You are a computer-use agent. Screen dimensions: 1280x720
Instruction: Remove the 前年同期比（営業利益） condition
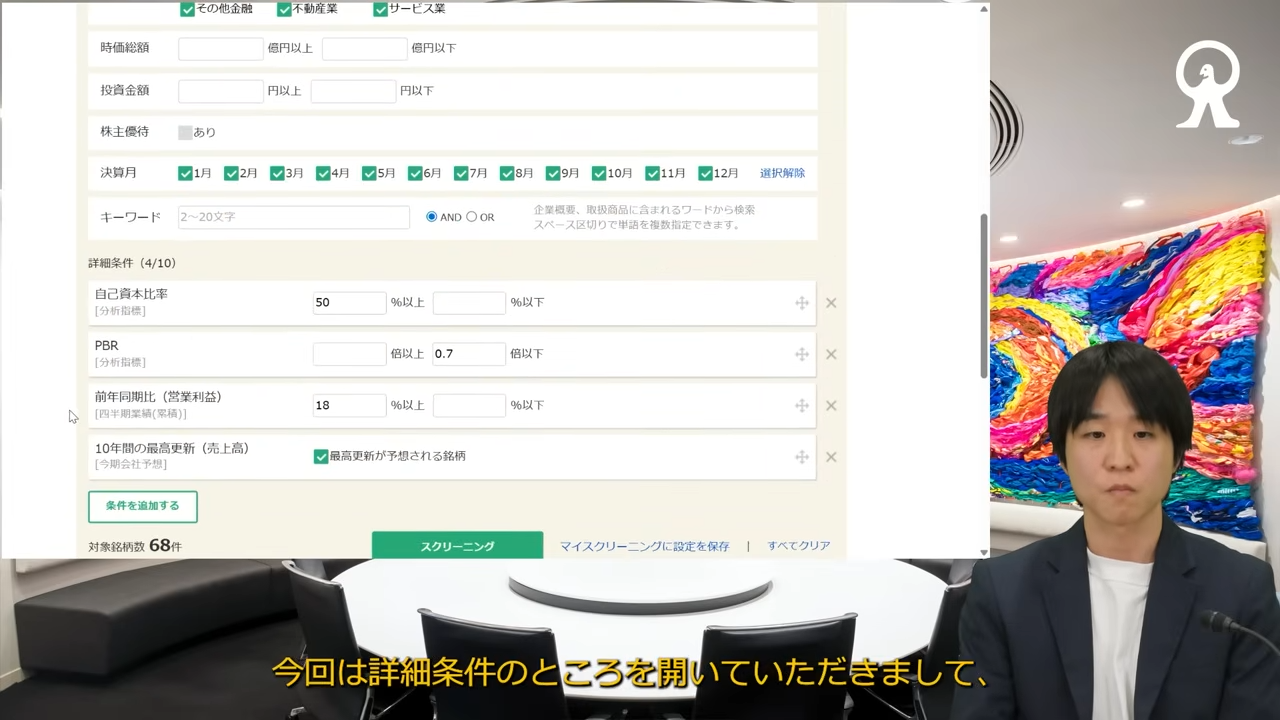tap(831, 406)
